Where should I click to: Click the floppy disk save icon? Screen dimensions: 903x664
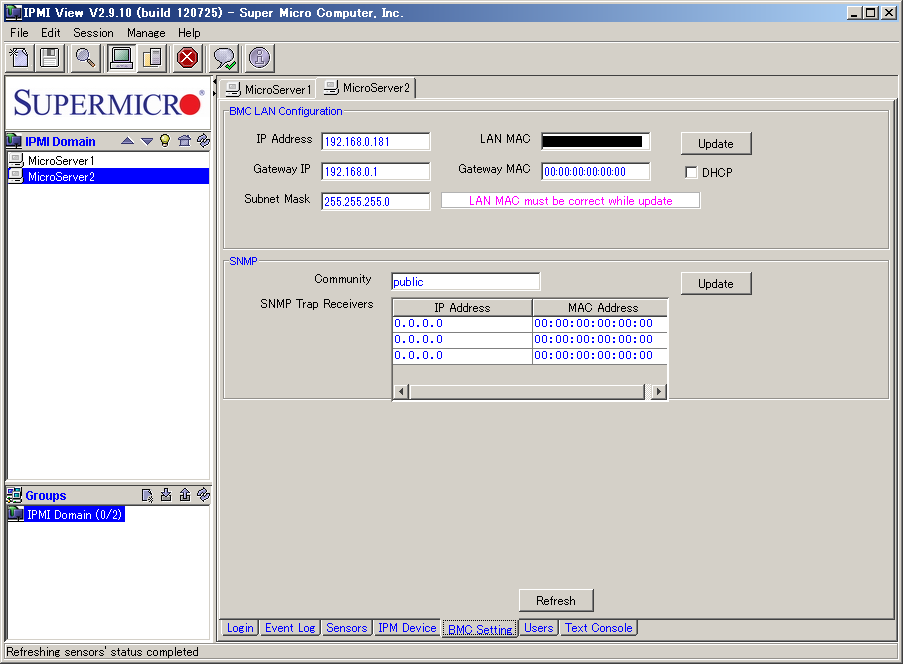point(50,58)
